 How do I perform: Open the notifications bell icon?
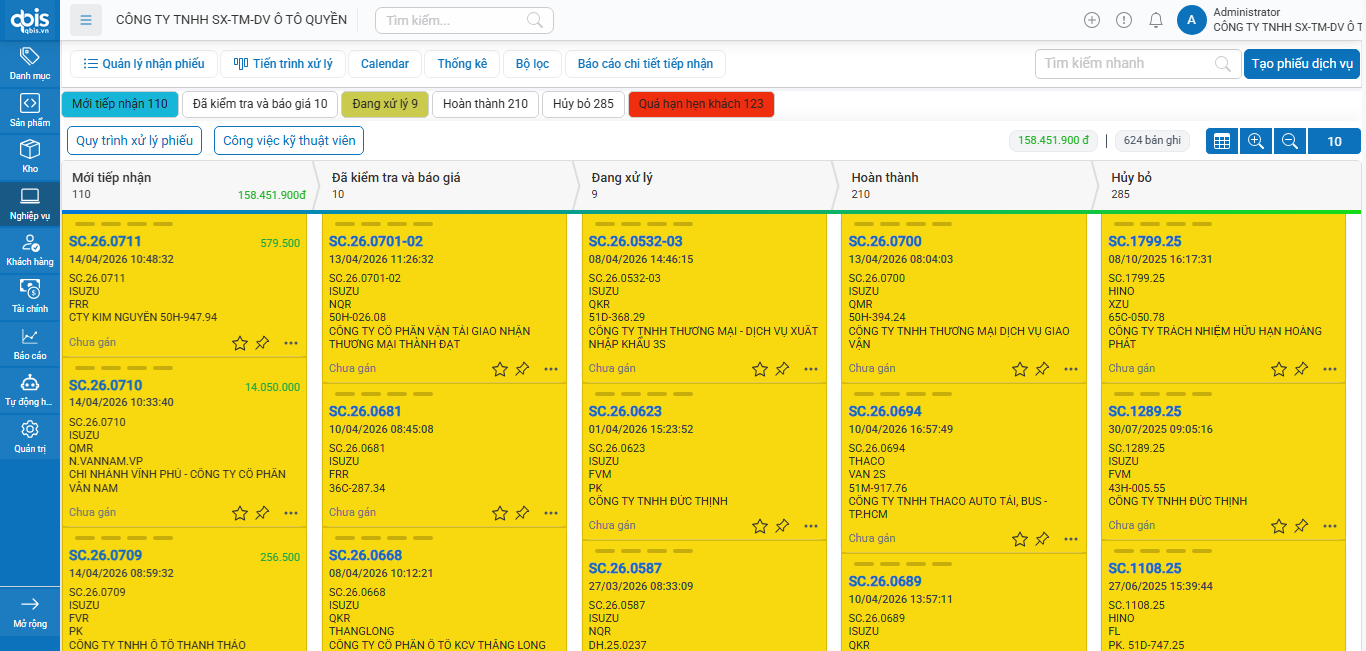(1156, 20)
